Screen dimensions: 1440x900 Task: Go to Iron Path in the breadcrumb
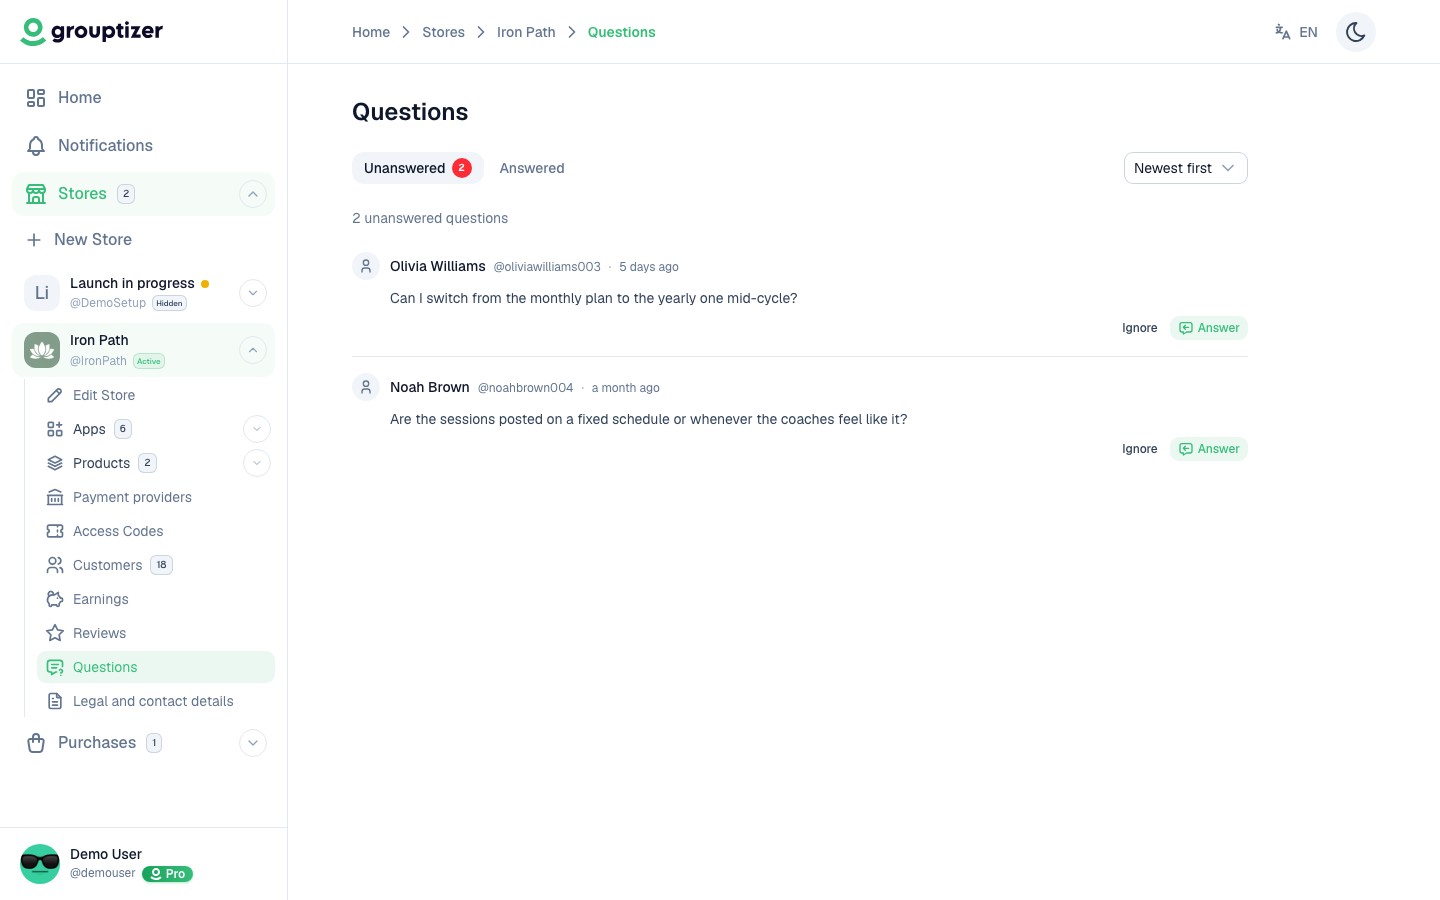526,32
